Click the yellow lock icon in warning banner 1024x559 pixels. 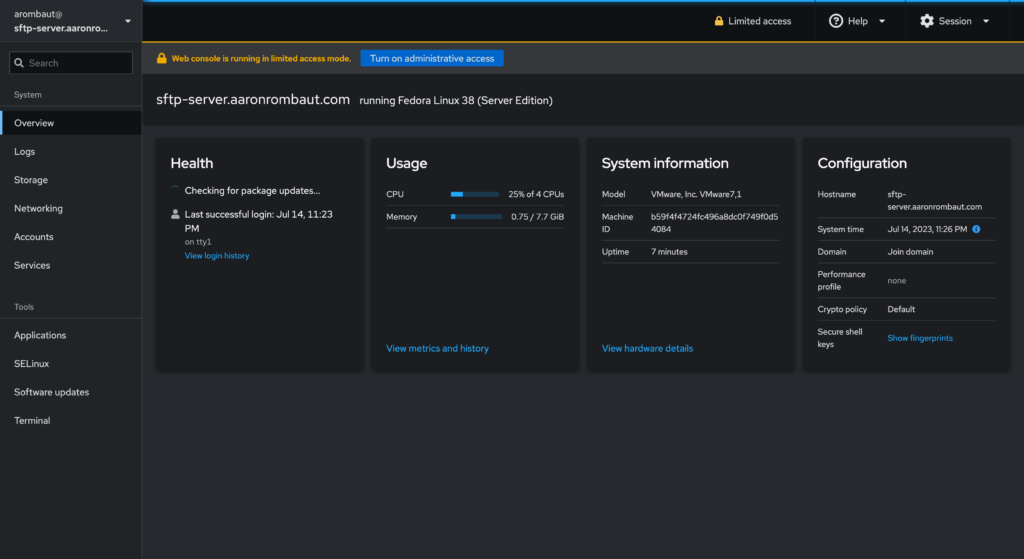[161, 59]
